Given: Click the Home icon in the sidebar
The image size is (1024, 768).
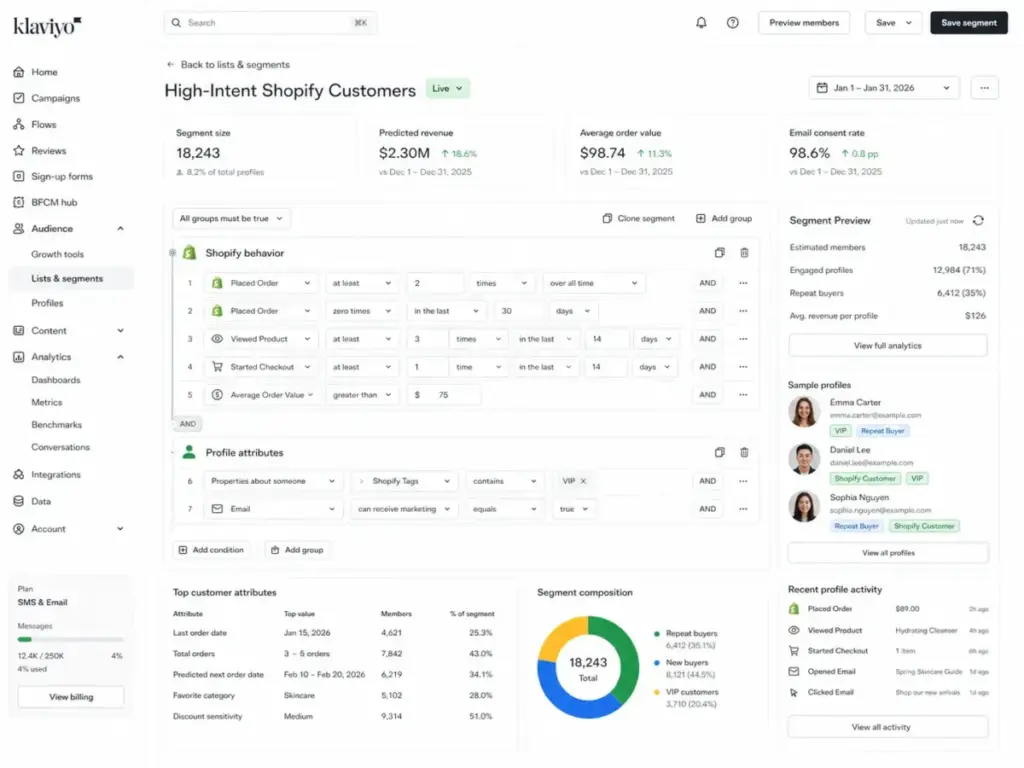Looking at the screenshot, I should [x=19, y=72].
